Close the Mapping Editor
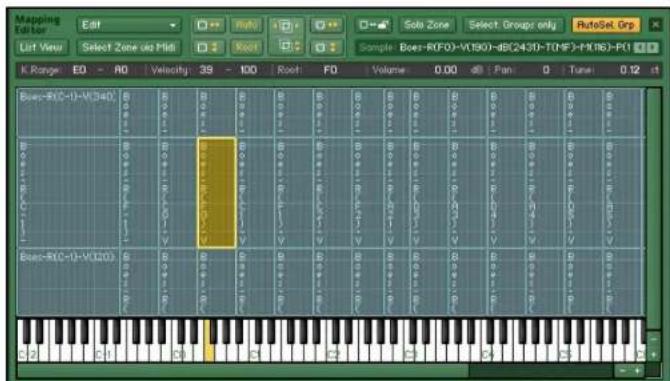The height and width of the screenshot is (381, 670). coord(655,25)
